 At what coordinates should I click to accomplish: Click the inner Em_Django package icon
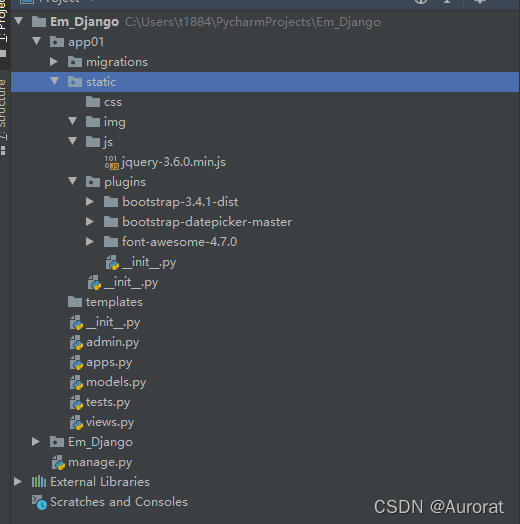tap(57, 442)
